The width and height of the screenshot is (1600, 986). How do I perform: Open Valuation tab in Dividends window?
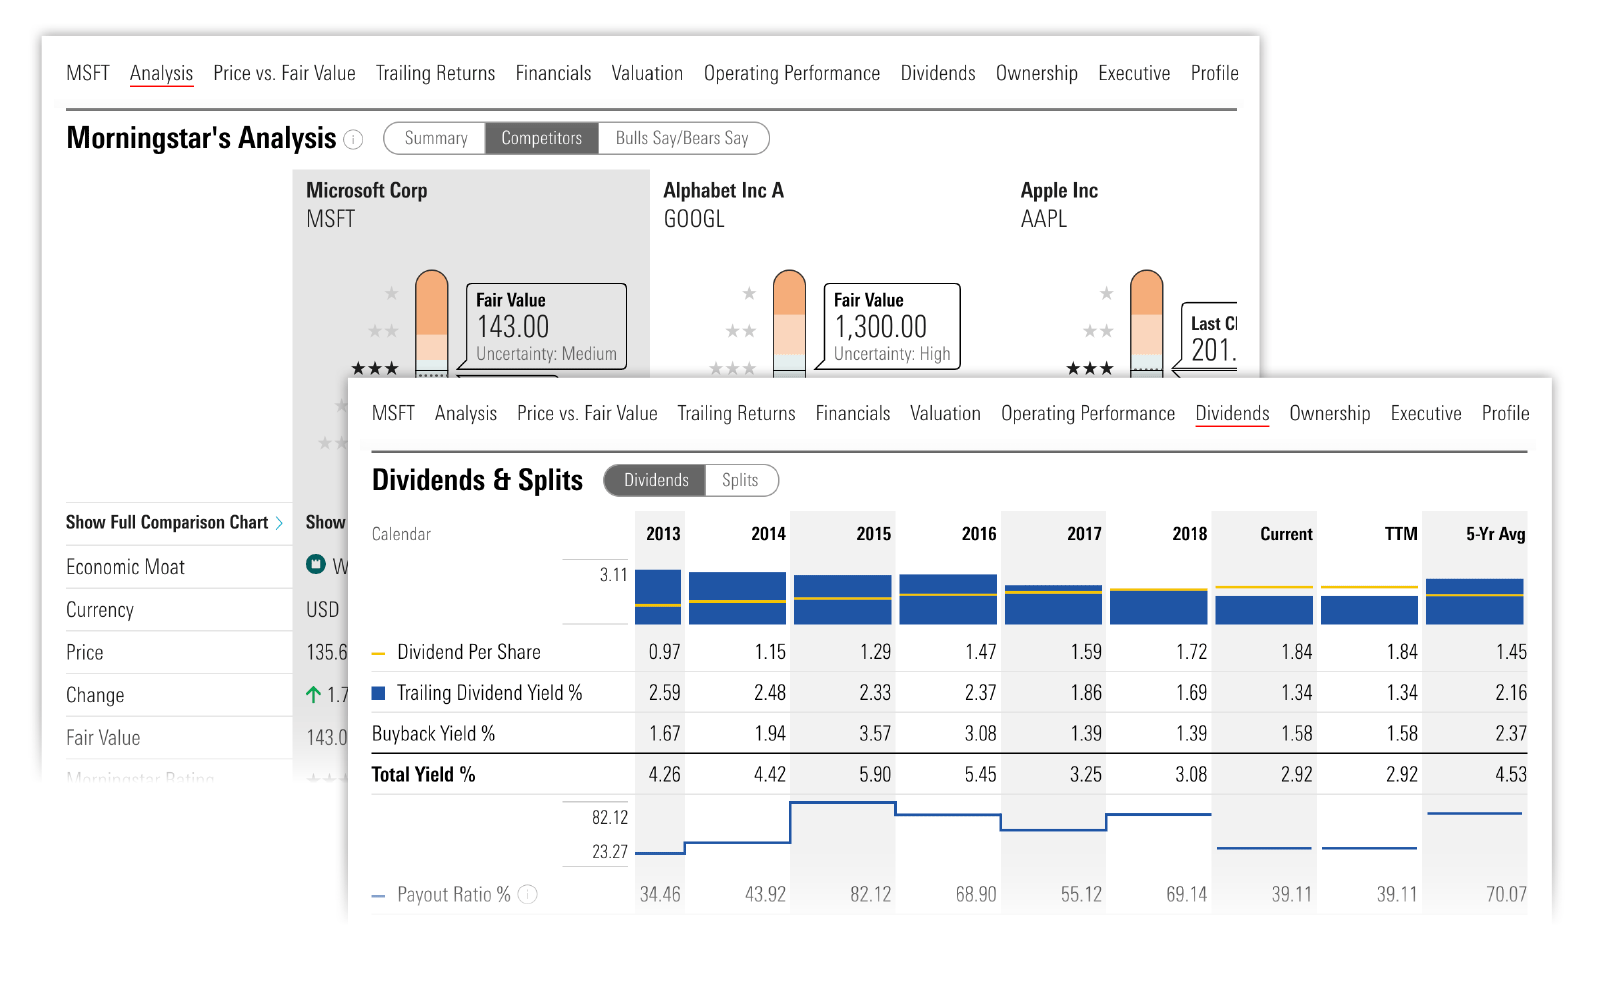click(x=945, y=413)
